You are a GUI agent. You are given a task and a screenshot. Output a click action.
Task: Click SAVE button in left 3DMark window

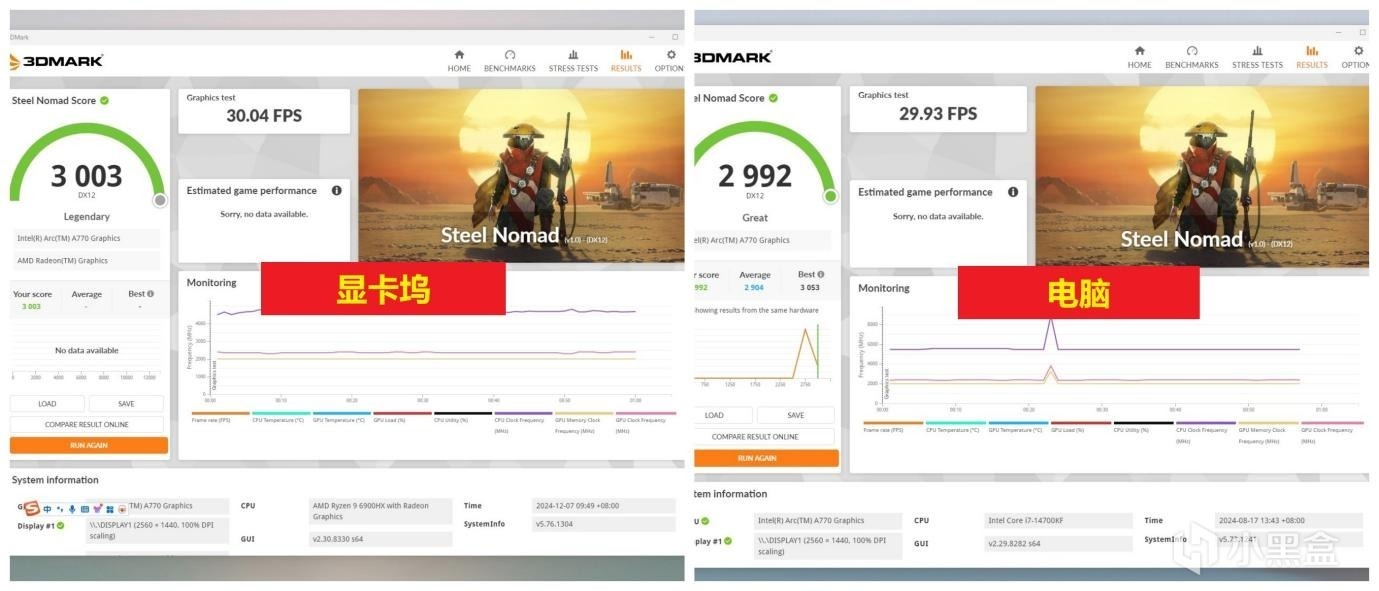click(x=126, y=404)
